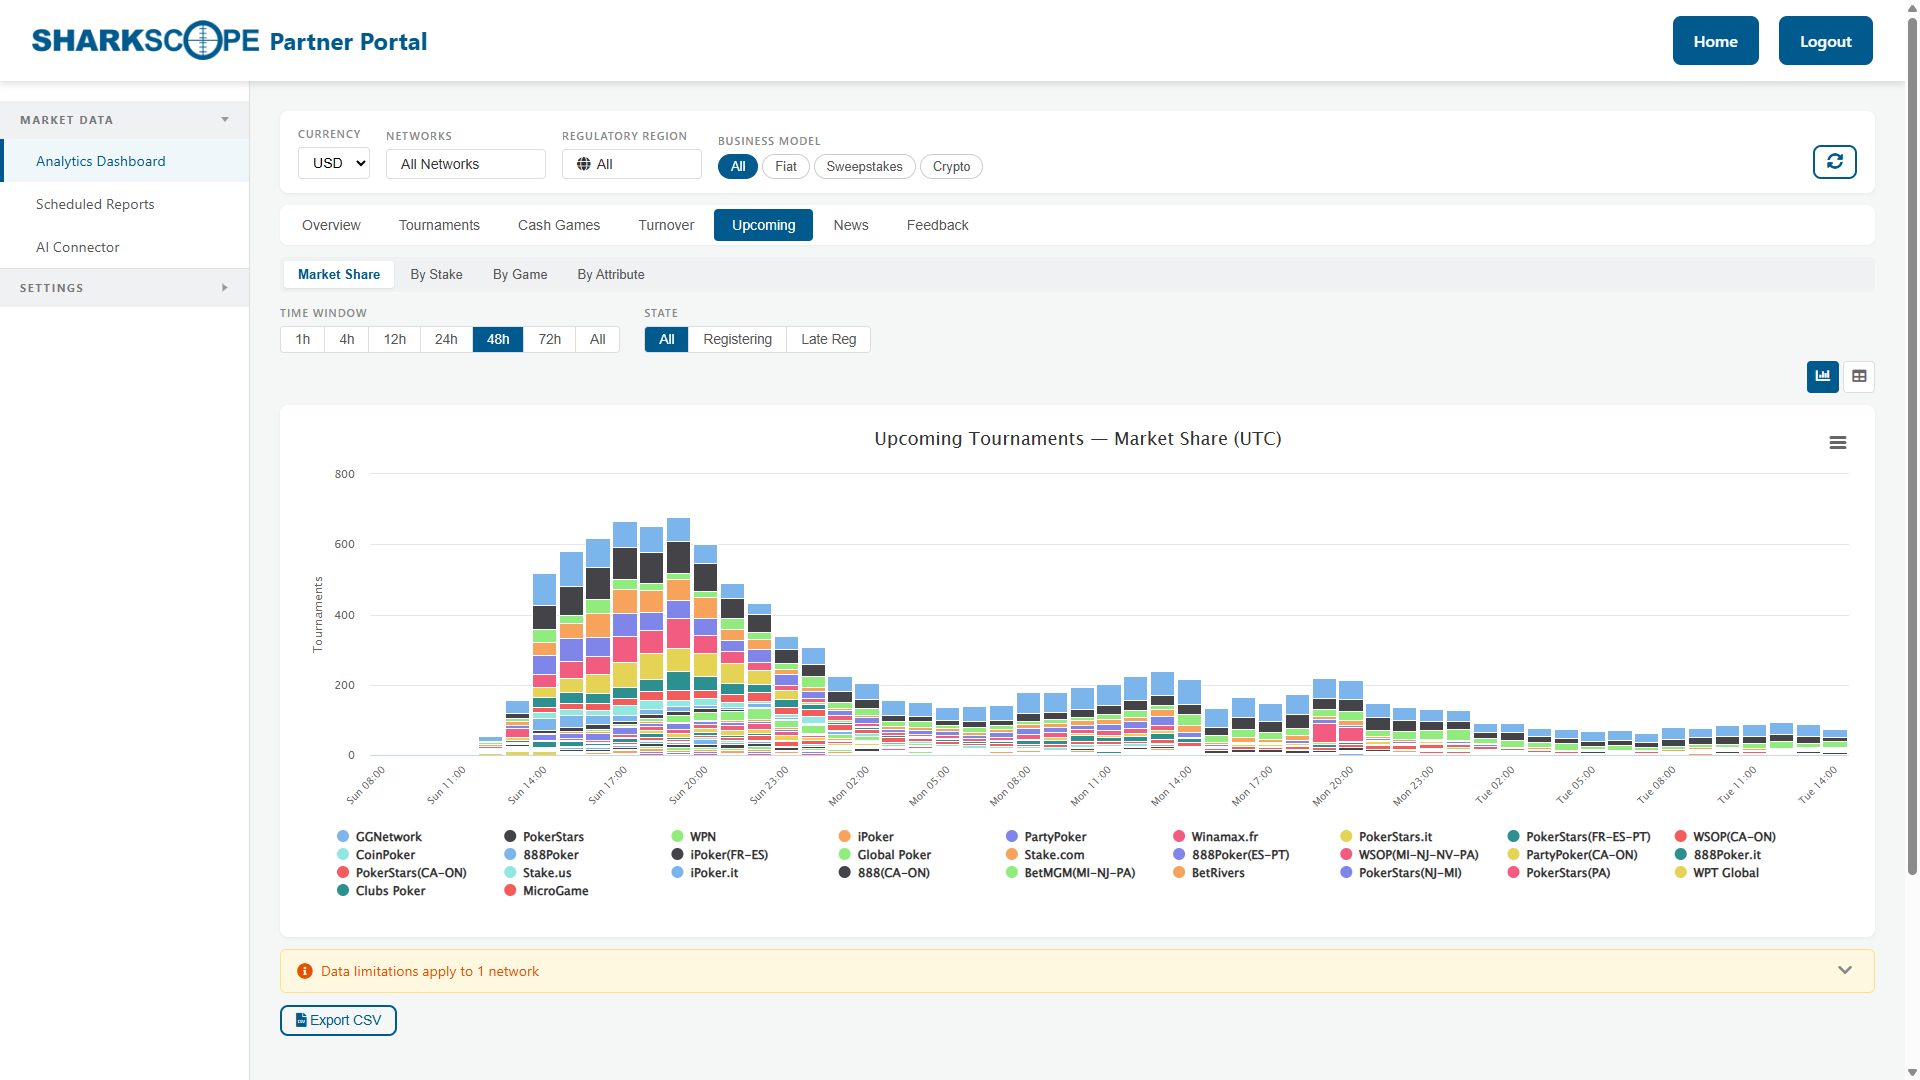Select the News tab
Viewport: 1920px width, 1080px height.
coord(851,225)
